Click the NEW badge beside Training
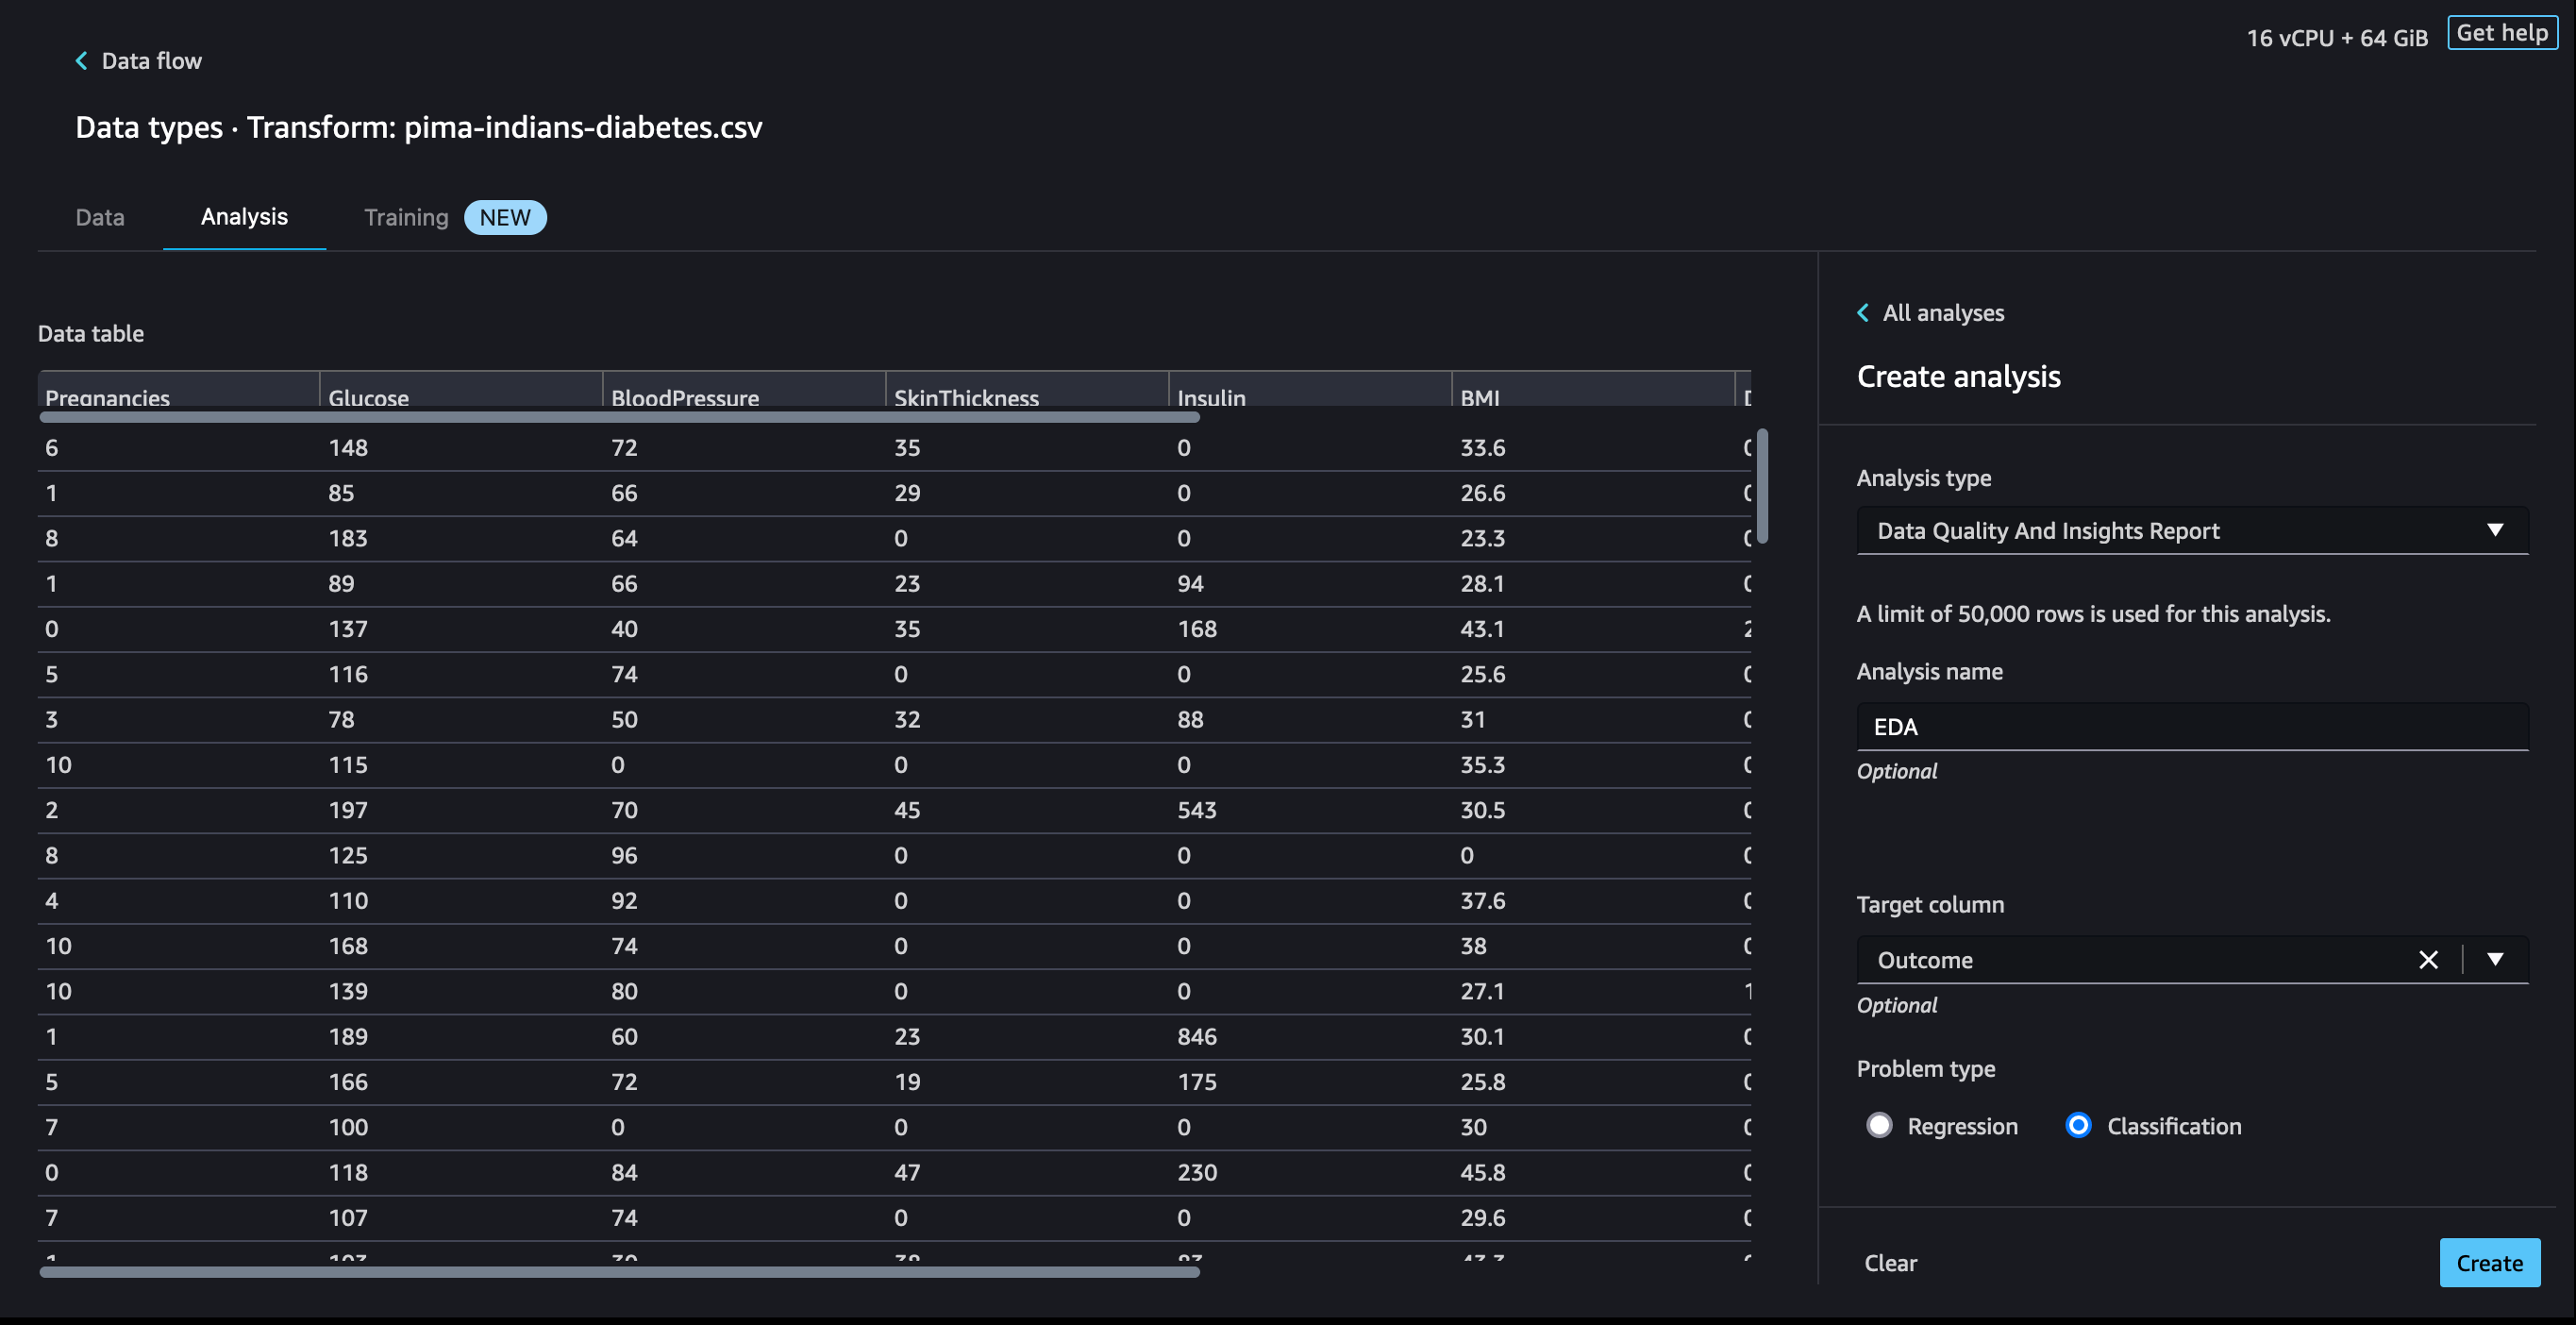Image resolution: width=2576 pixels, height=1325 pixels. [505, 217]
